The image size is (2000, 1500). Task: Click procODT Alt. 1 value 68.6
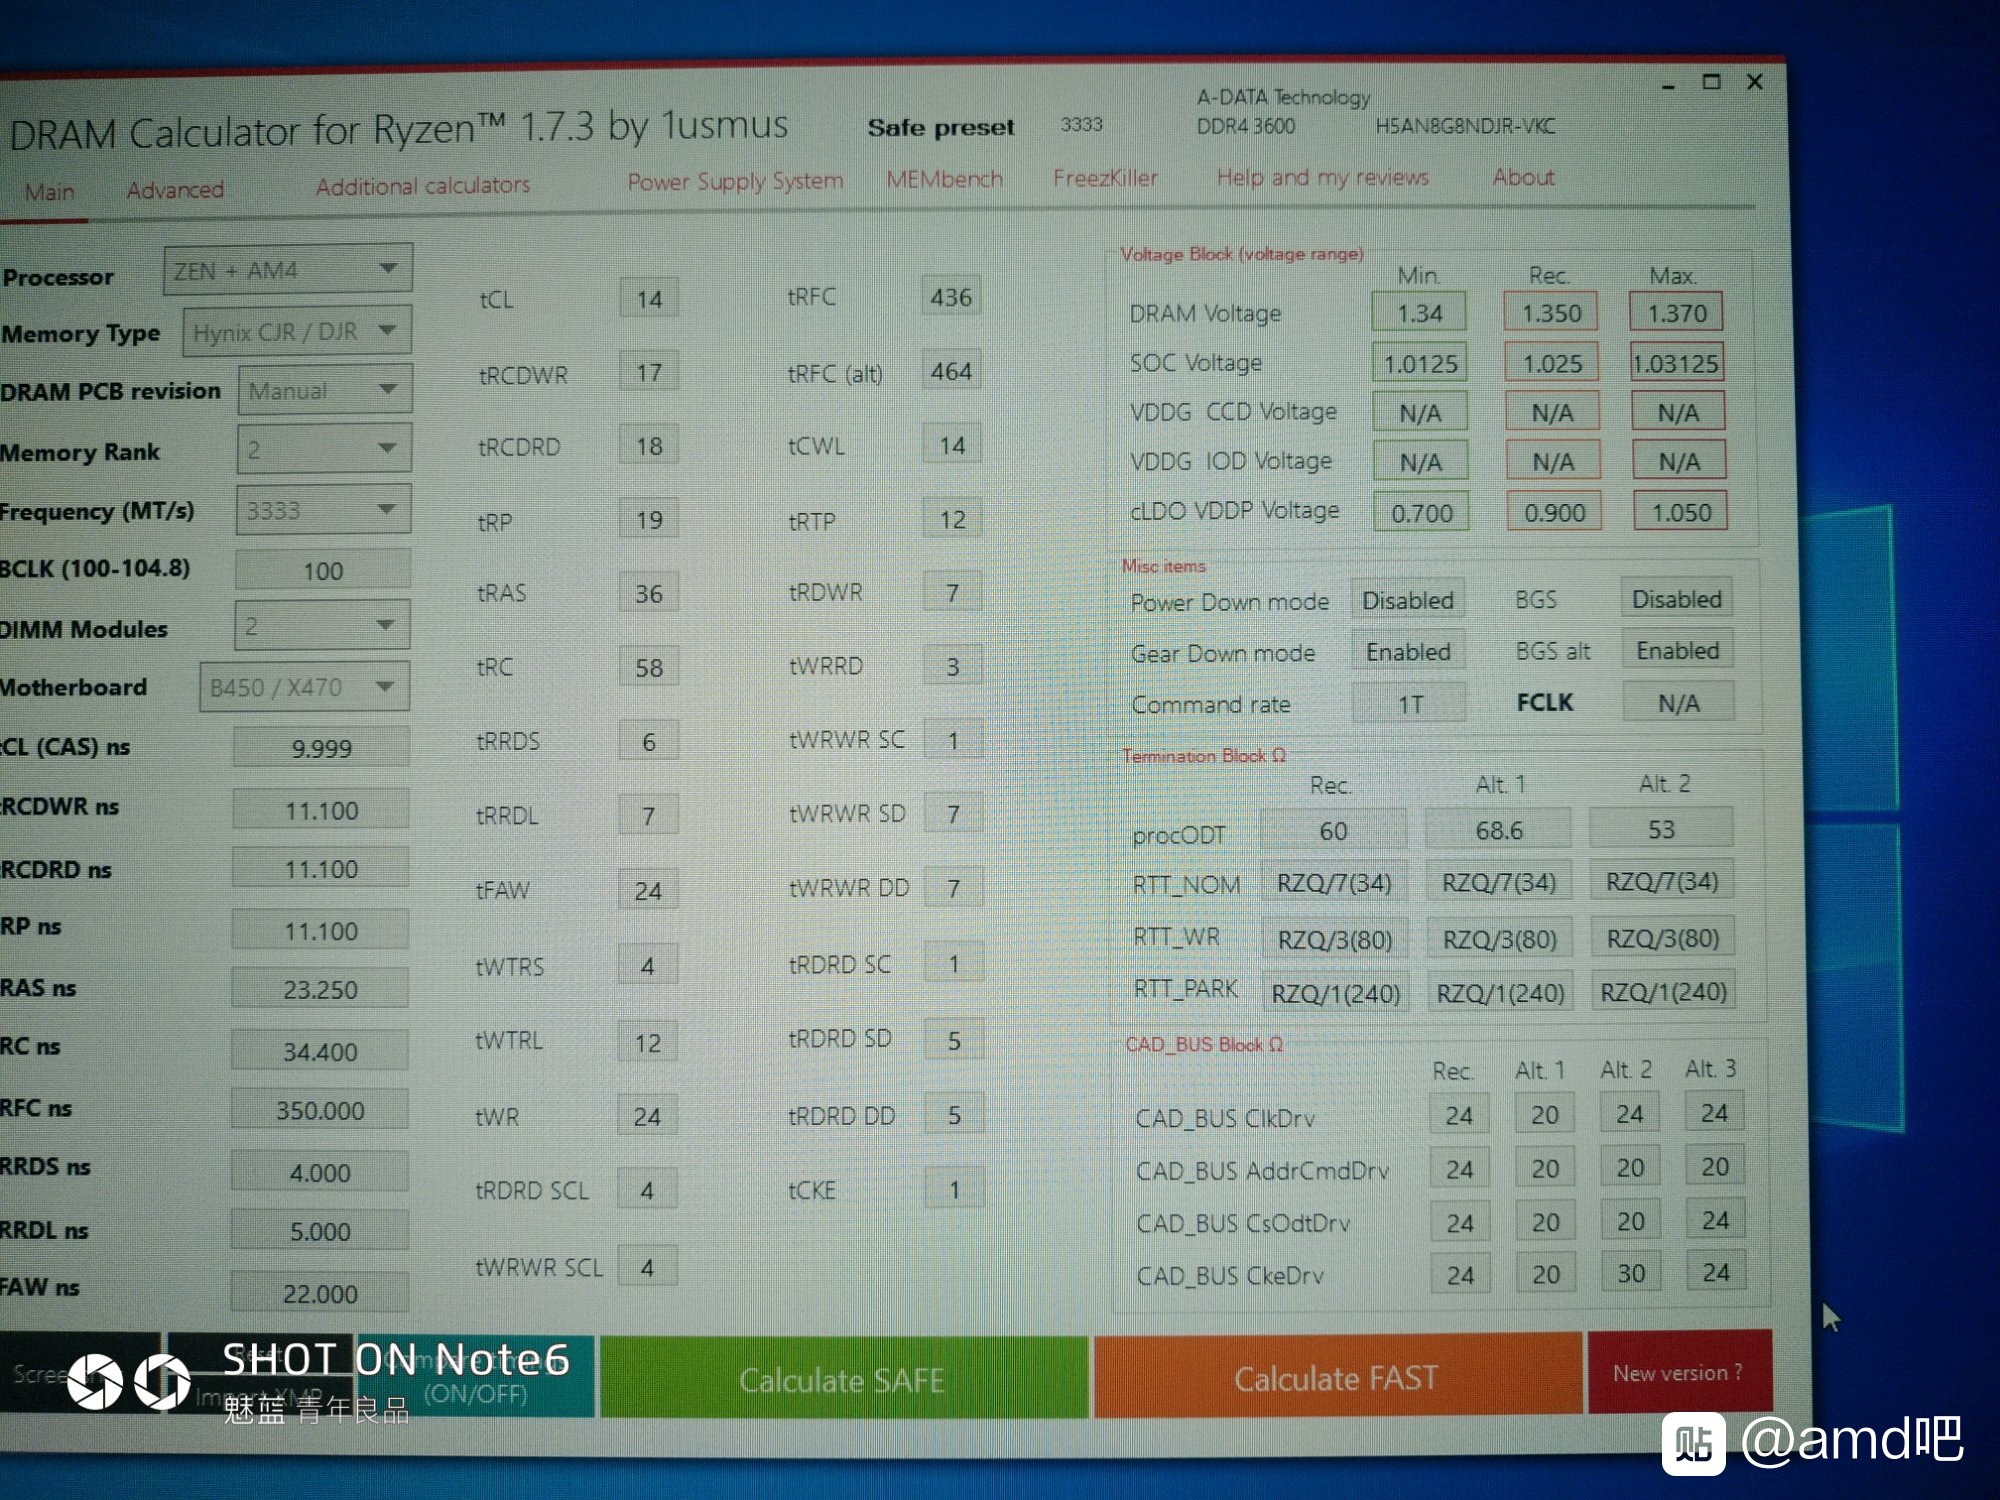[x=1498, y=829]
